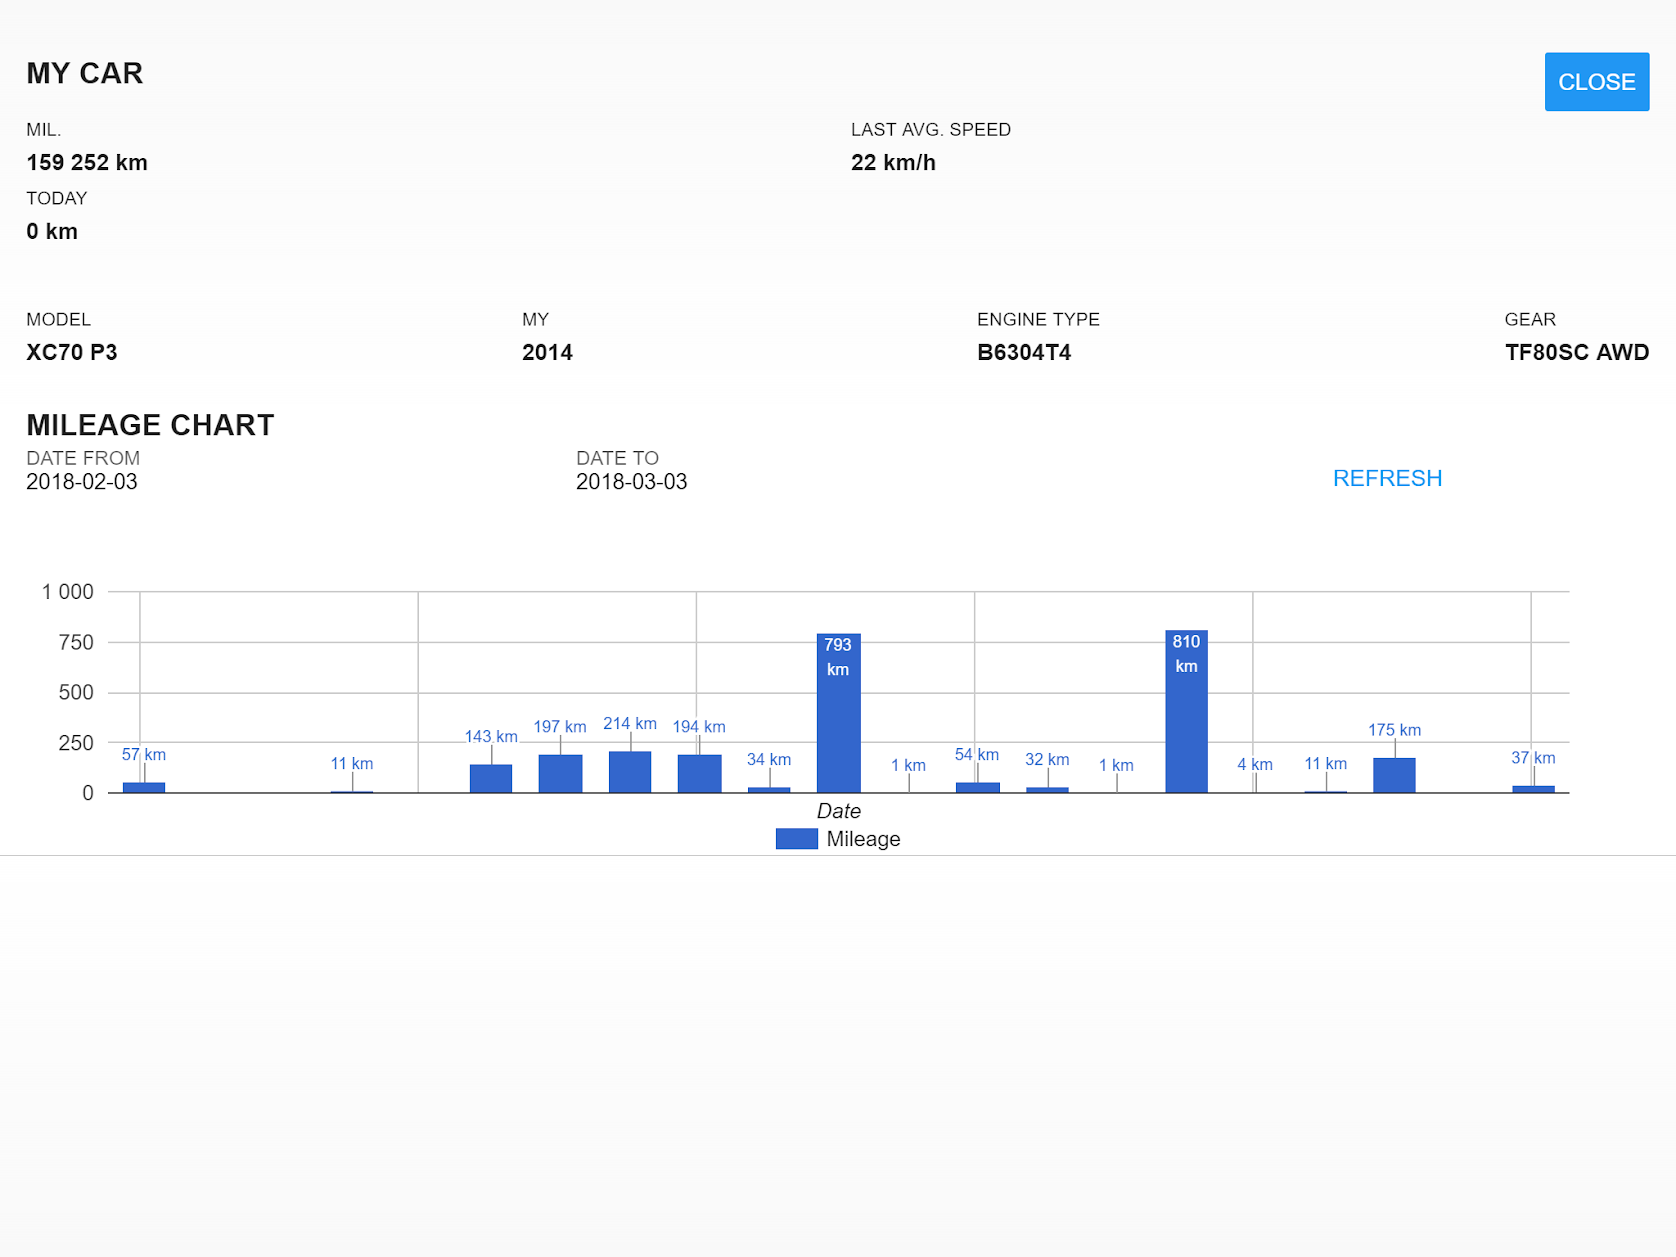Screen dimensions: 1676x1257
Task: Click the 214 km bar
Action: pyautogui.click(x=630, y=772)
